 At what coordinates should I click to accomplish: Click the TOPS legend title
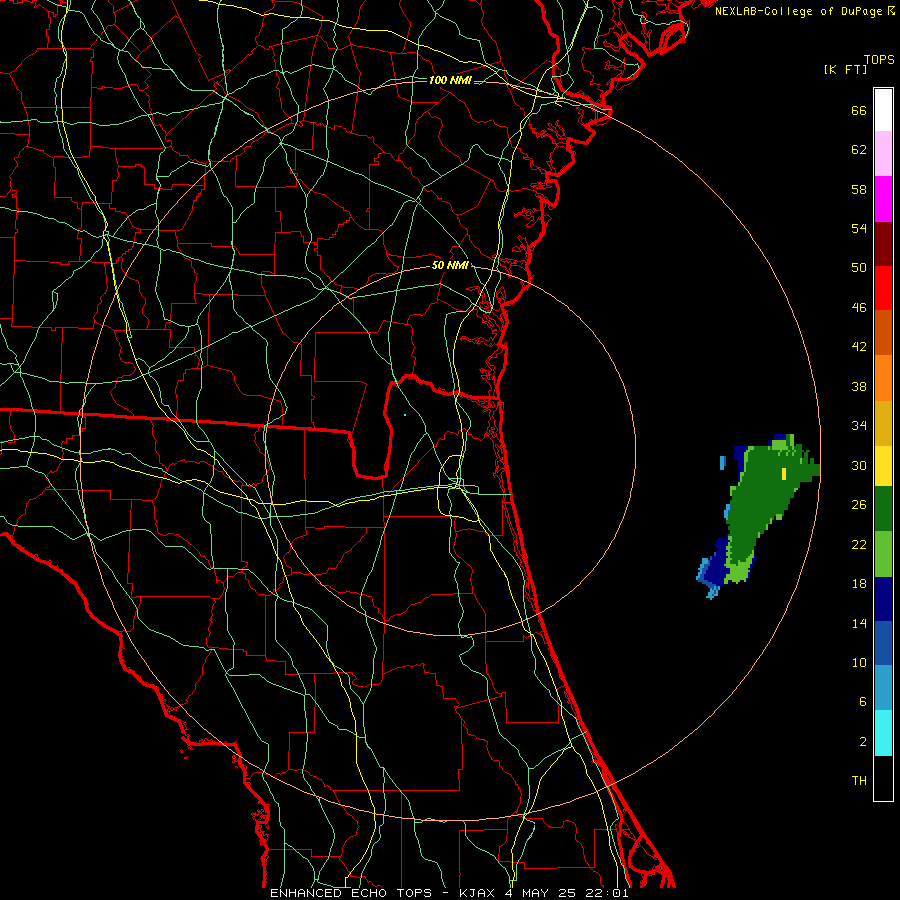879,60
